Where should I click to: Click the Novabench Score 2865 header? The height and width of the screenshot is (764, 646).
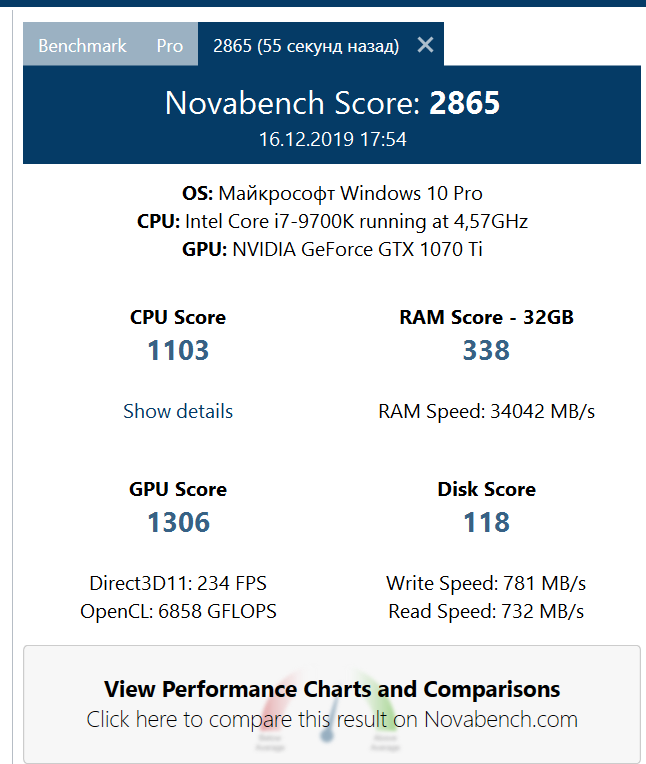pyautogui.click(x=332, y=103)
